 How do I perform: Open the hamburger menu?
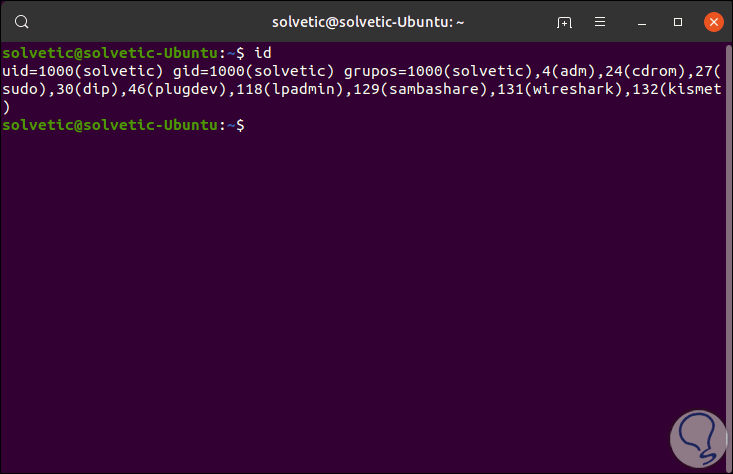(600, 22)
